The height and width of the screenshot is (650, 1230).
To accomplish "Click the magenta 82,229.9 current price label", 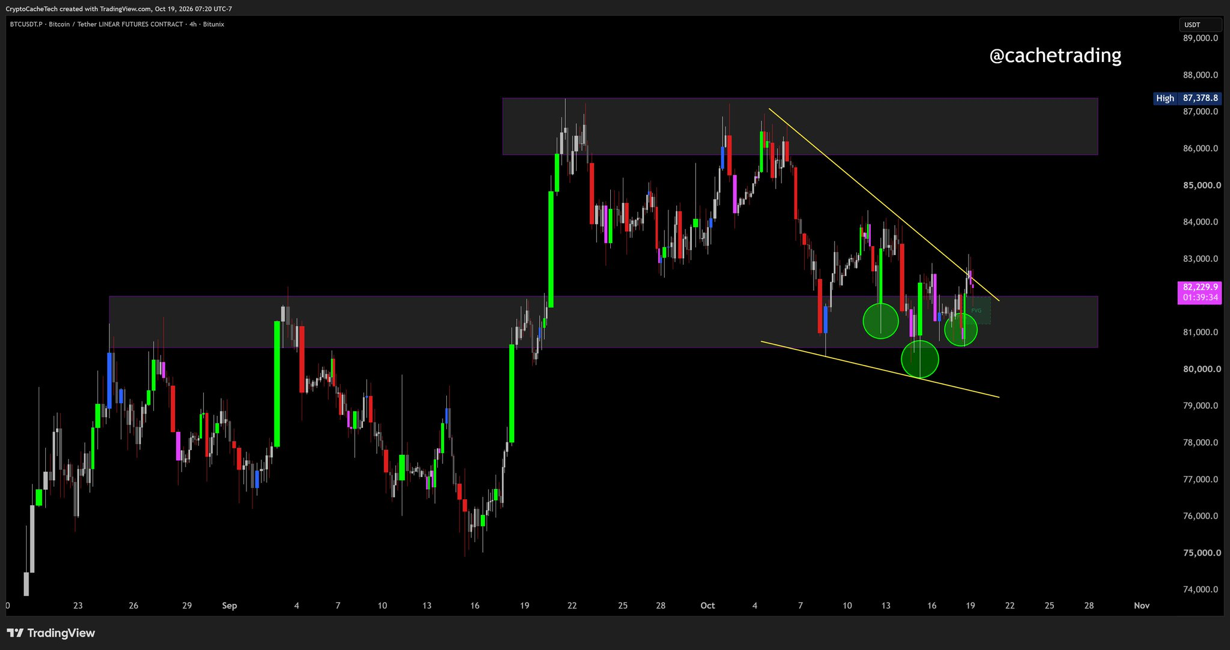I will click(1200, 292).
